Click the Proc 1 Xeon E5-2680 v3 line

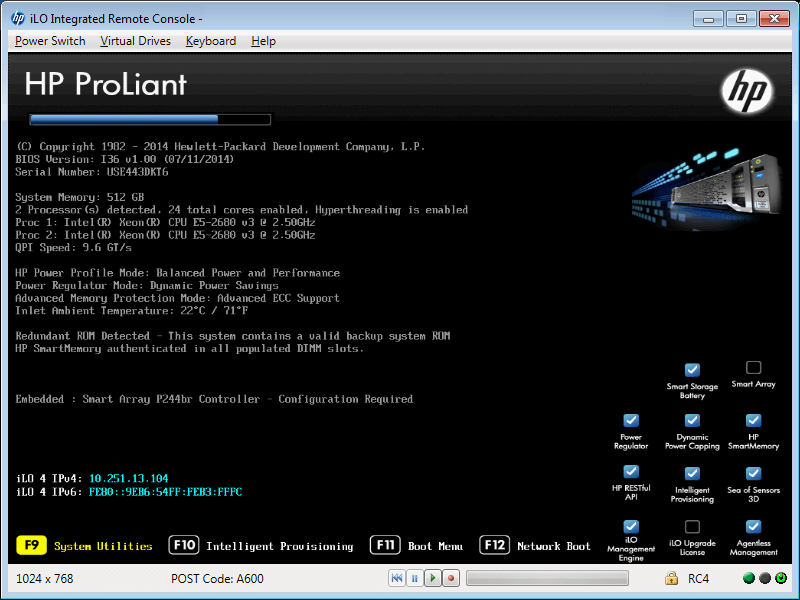point(165,222)
